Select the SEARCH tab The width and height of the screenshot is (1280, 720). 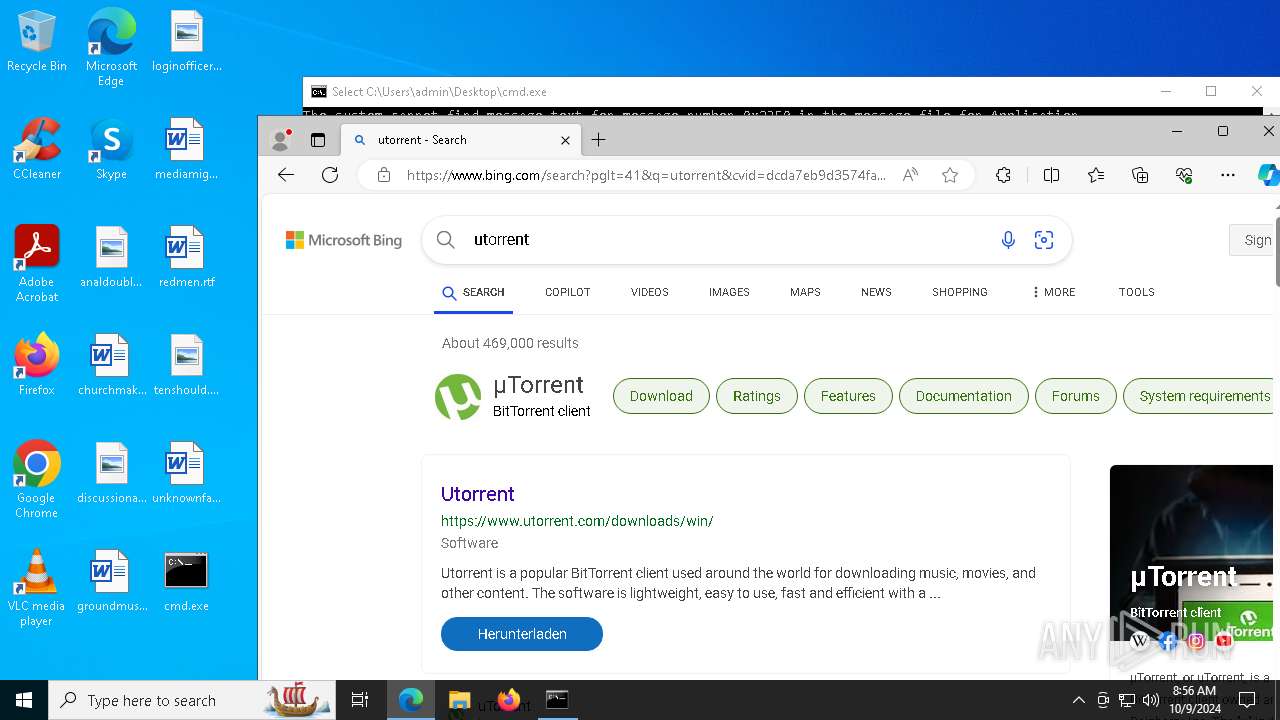473,292
